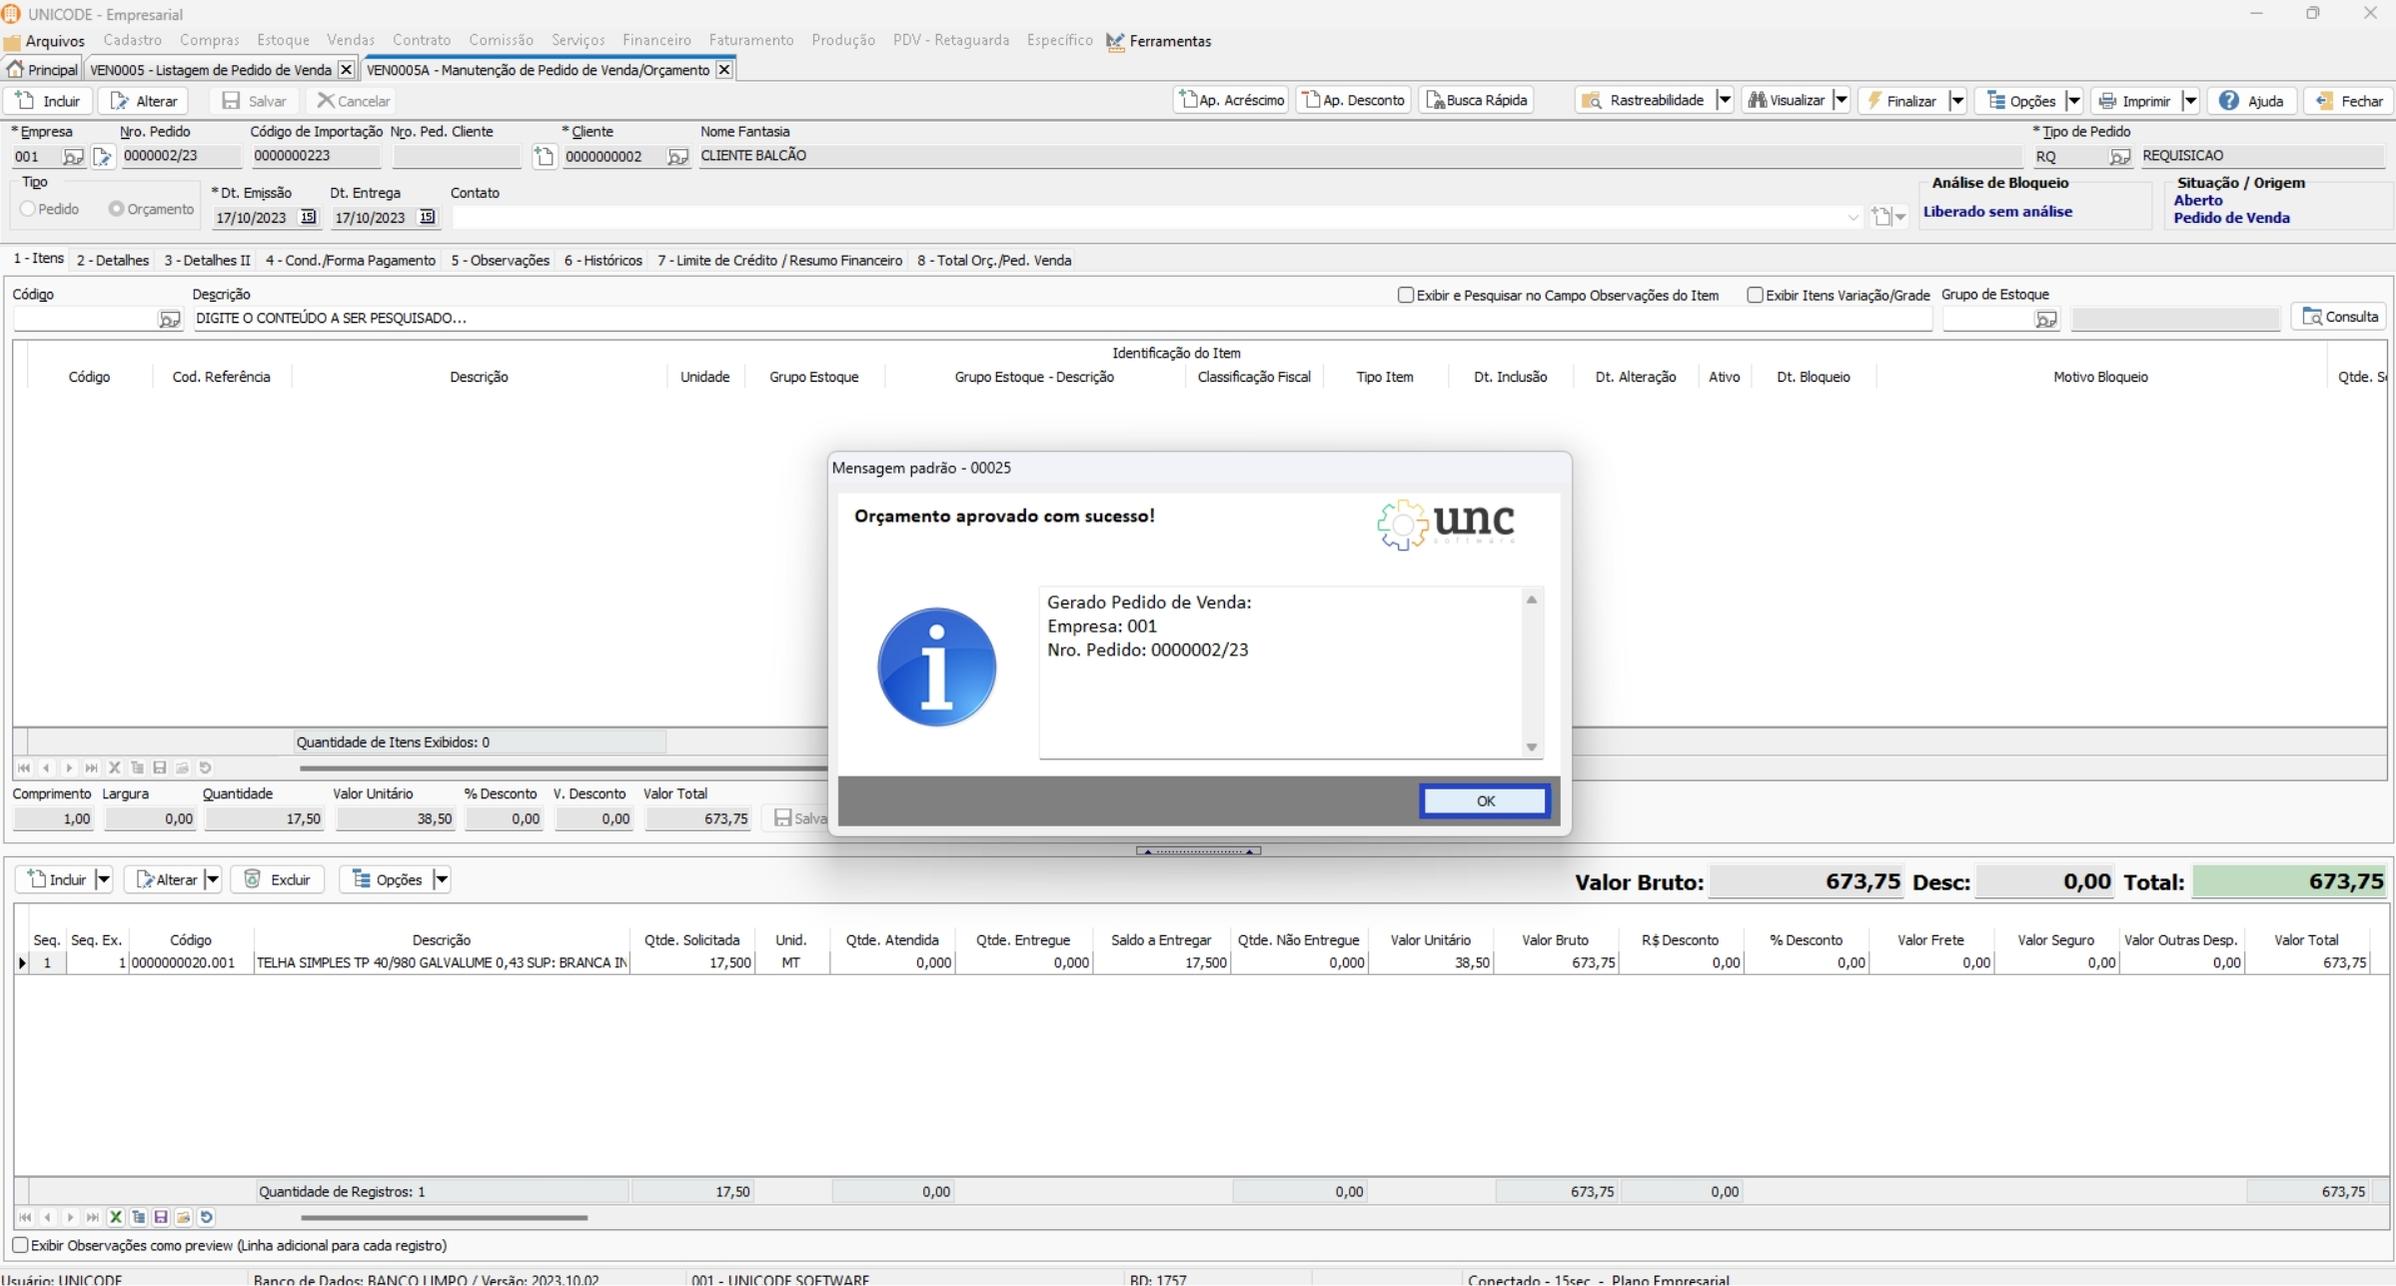Enable Exibir Itens Variação/Grade checkbox
Viewport: 2396px width, 1286px height.
1754,295
